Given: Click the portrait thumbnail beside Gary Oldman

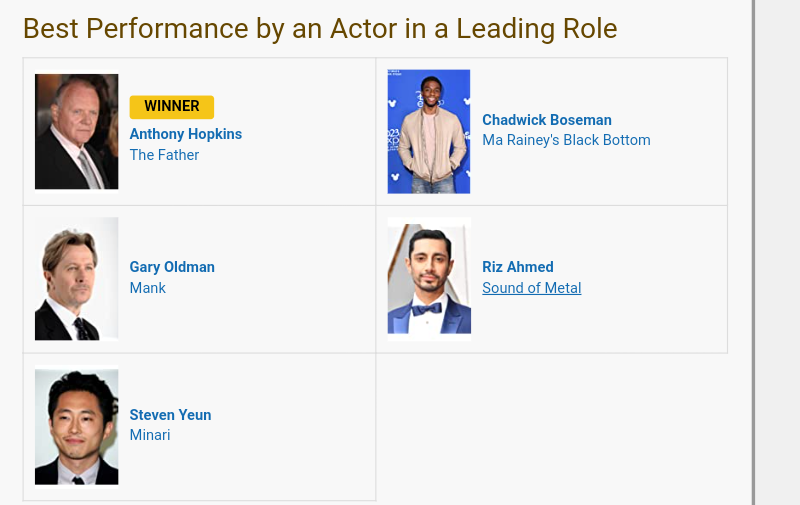Looking at the screenshot, I should coord(76,278).
